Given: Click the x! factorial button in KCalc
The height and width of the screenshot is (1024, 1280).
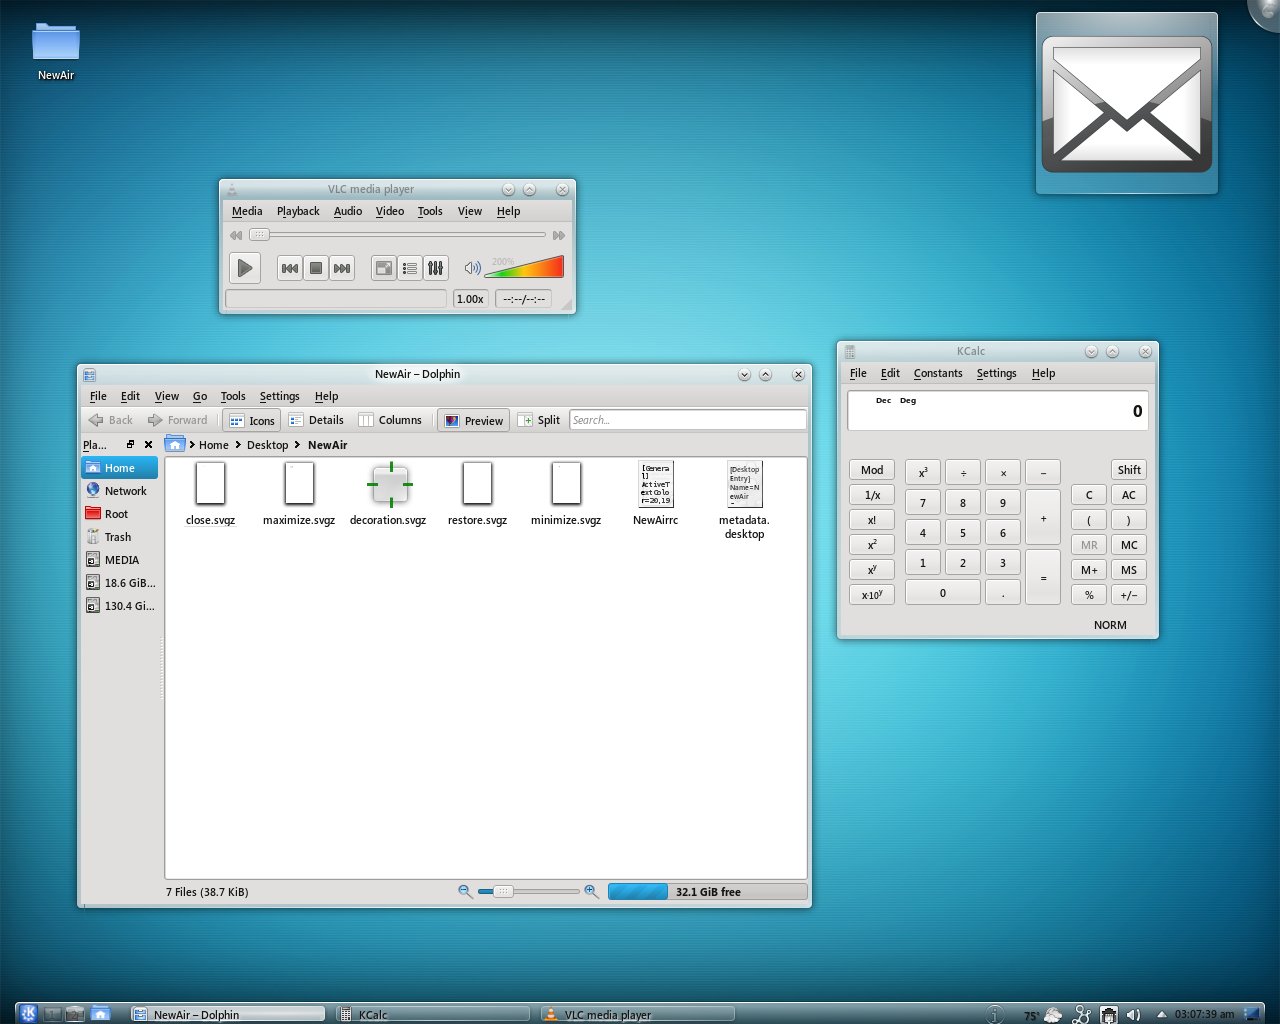Looking at the screenshot, I should point(872,520).
